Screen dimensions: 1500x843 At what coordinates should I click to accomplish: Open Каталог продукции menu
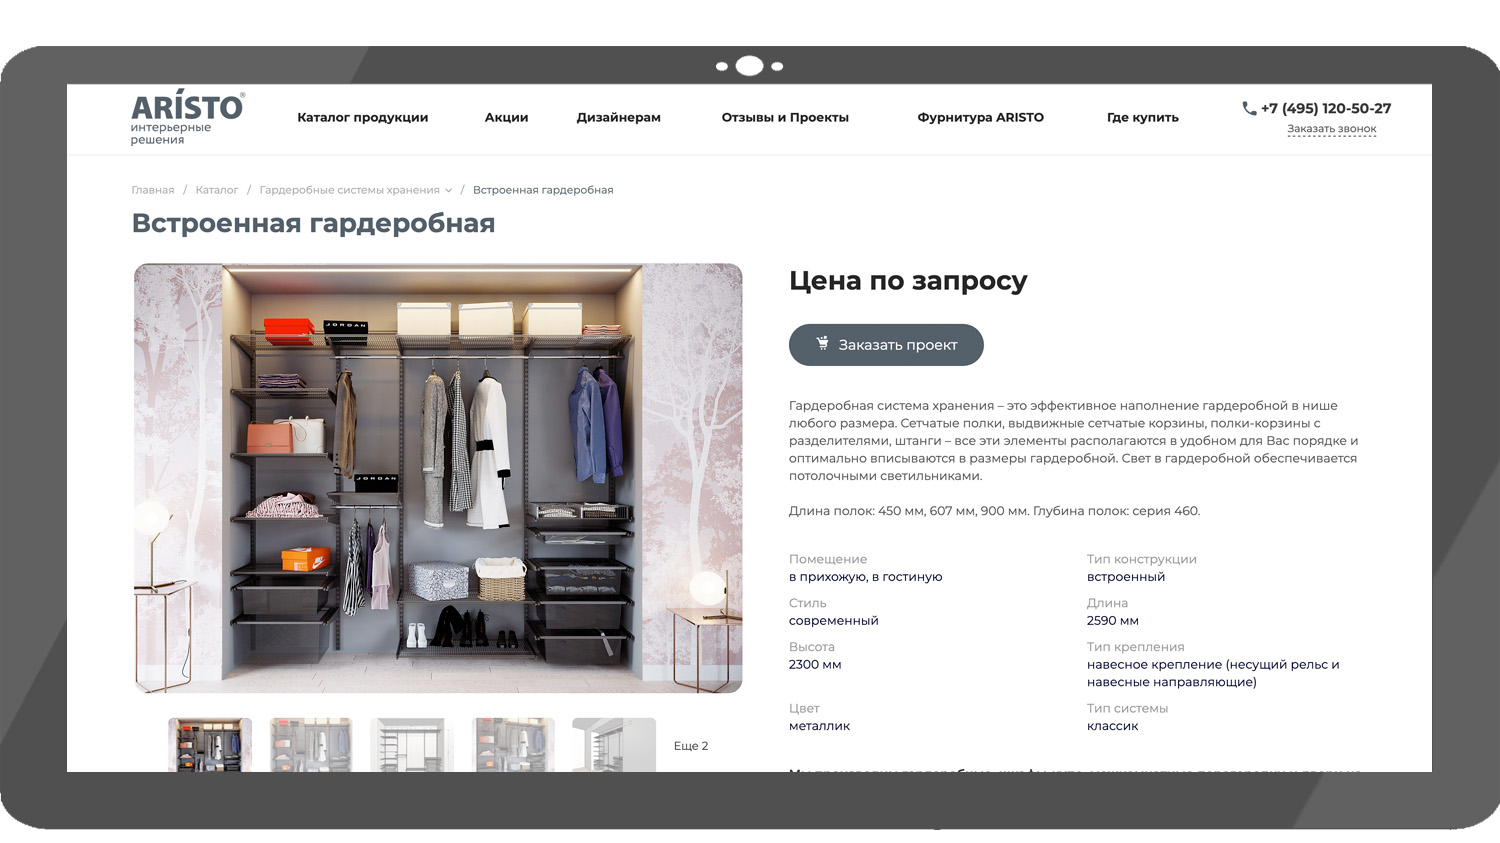(362, 117)
